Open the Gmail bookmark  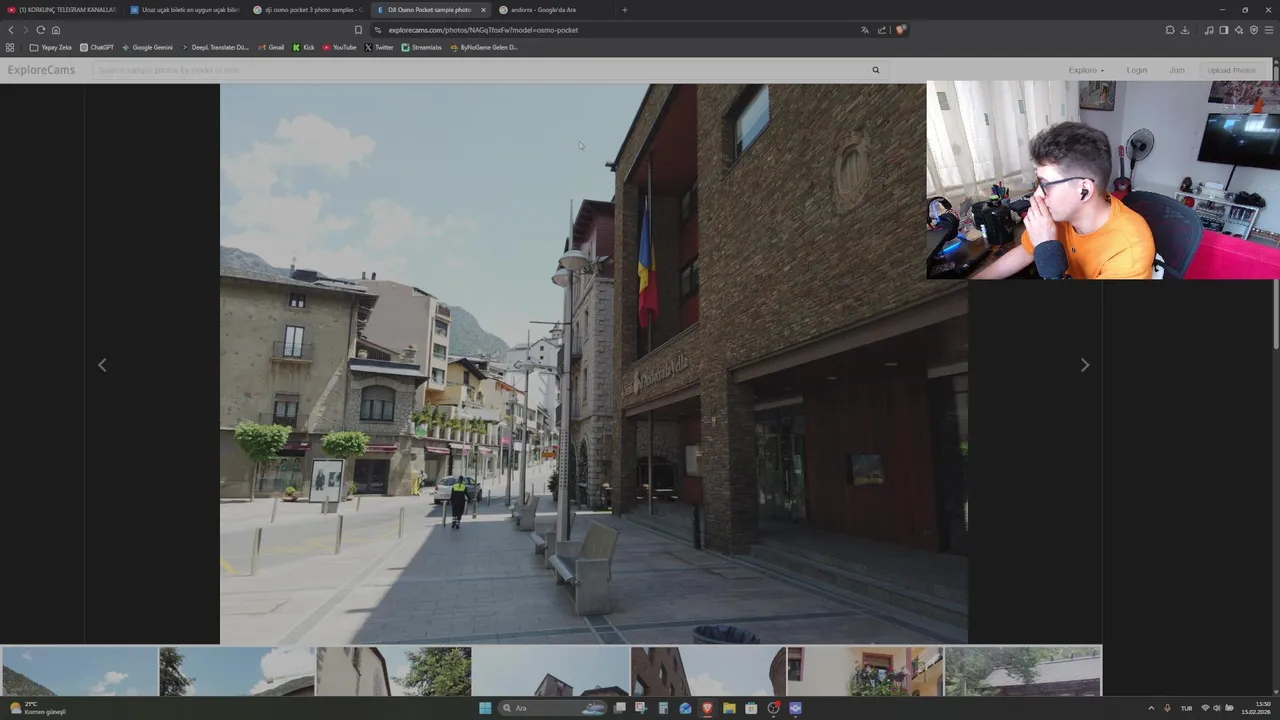271,47
